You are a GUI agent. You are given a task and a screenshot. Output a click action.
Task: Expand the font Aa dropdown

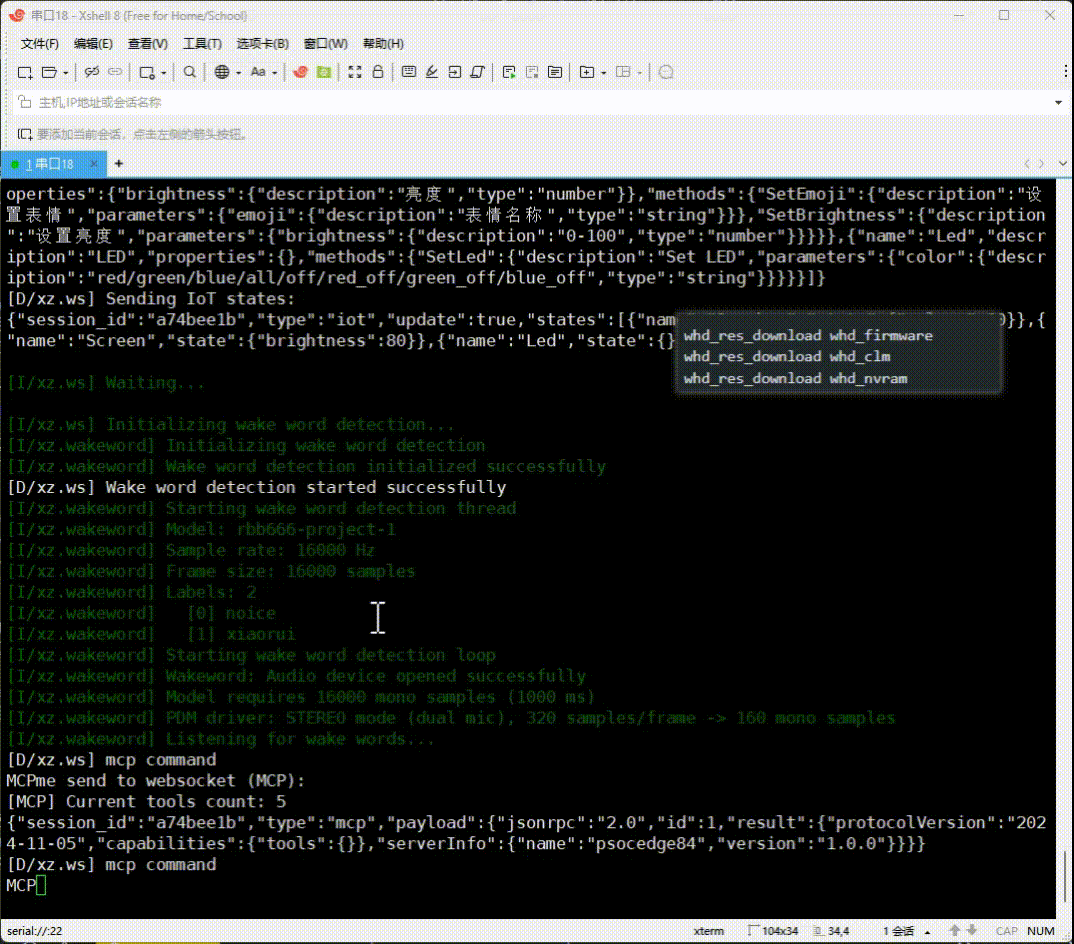pos(275,73)
